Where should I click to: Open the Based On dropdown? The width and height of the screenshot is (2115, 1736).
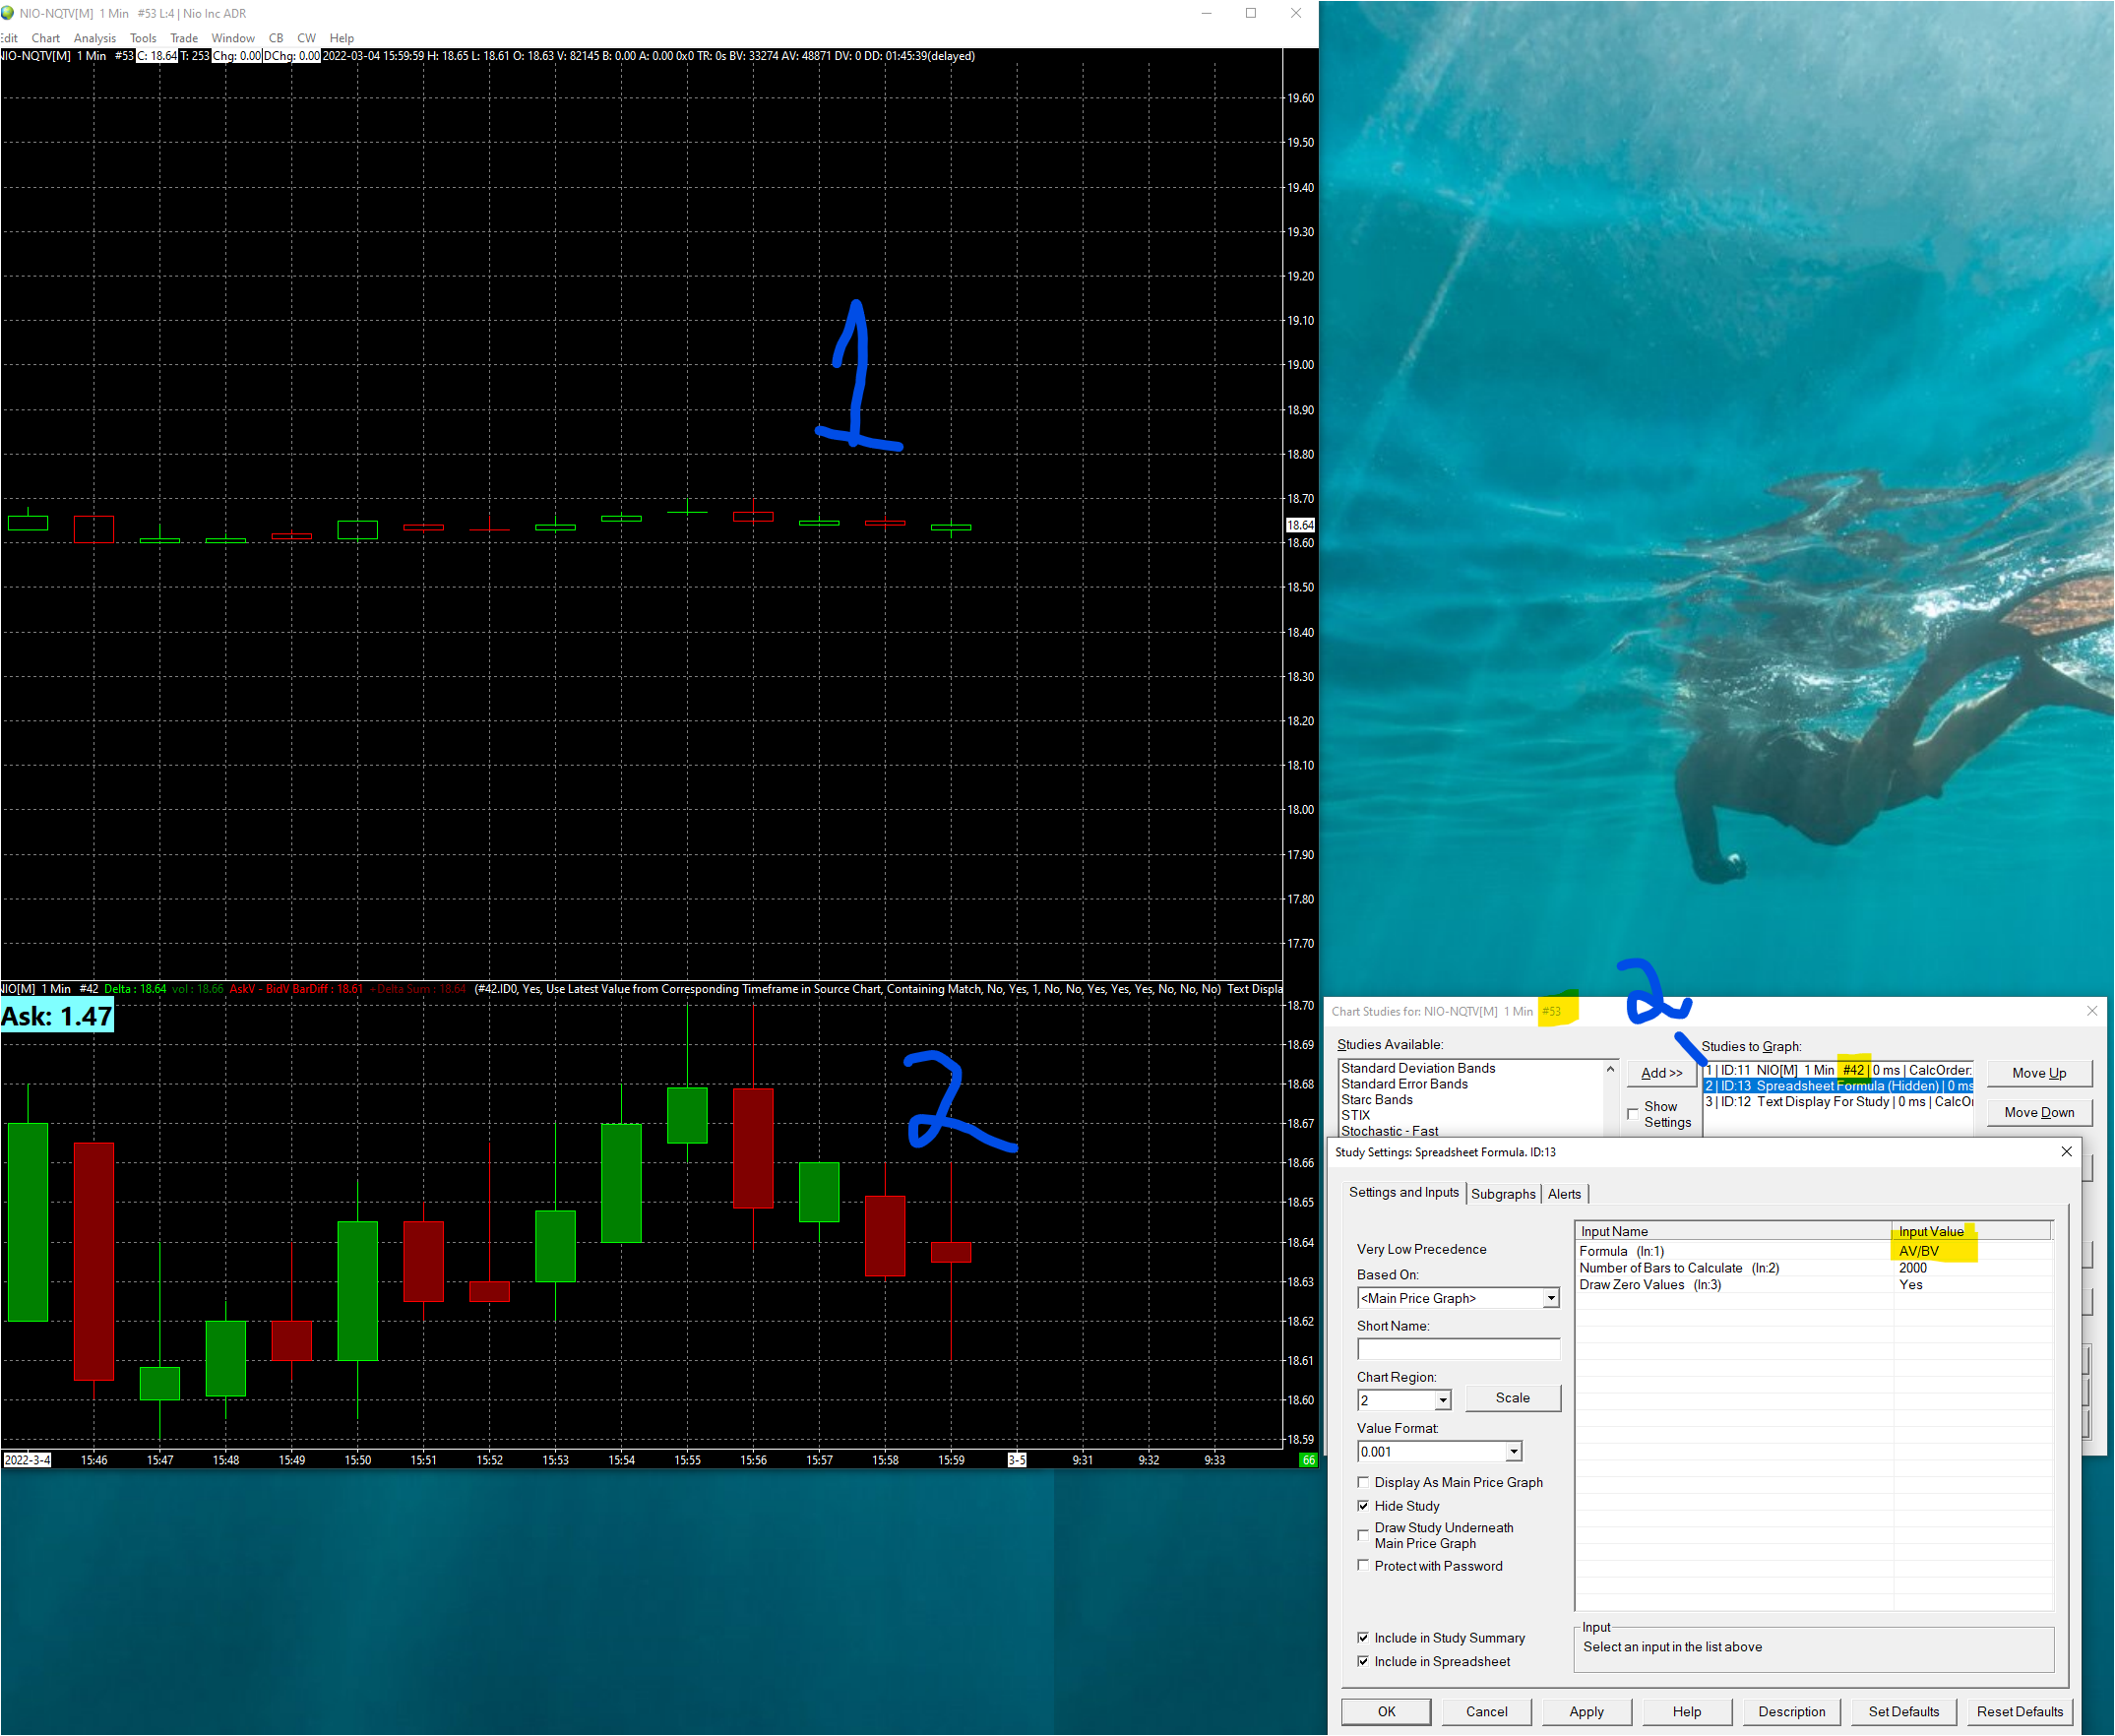[1550, 1298]
